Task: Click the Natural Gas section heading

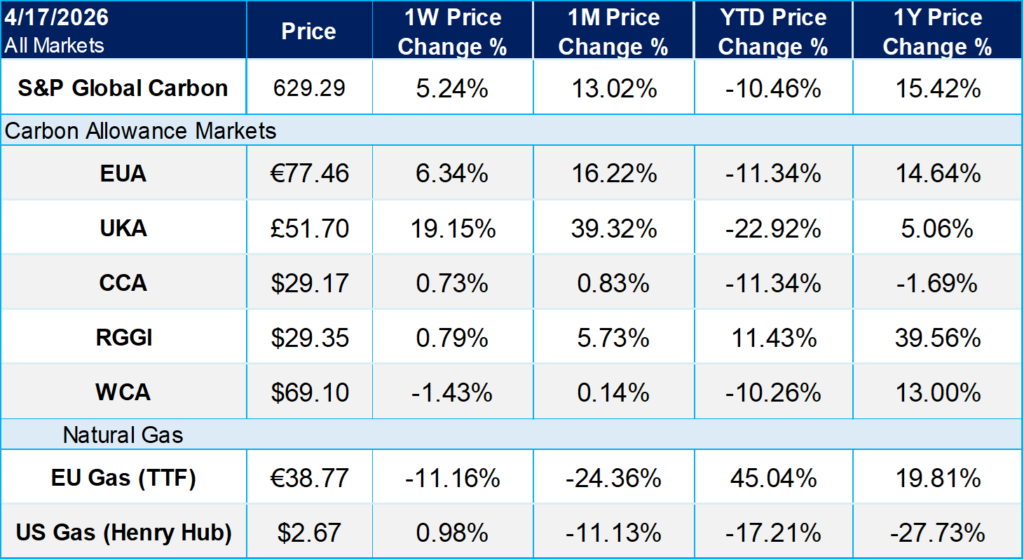Action: [x=122, y=435]
